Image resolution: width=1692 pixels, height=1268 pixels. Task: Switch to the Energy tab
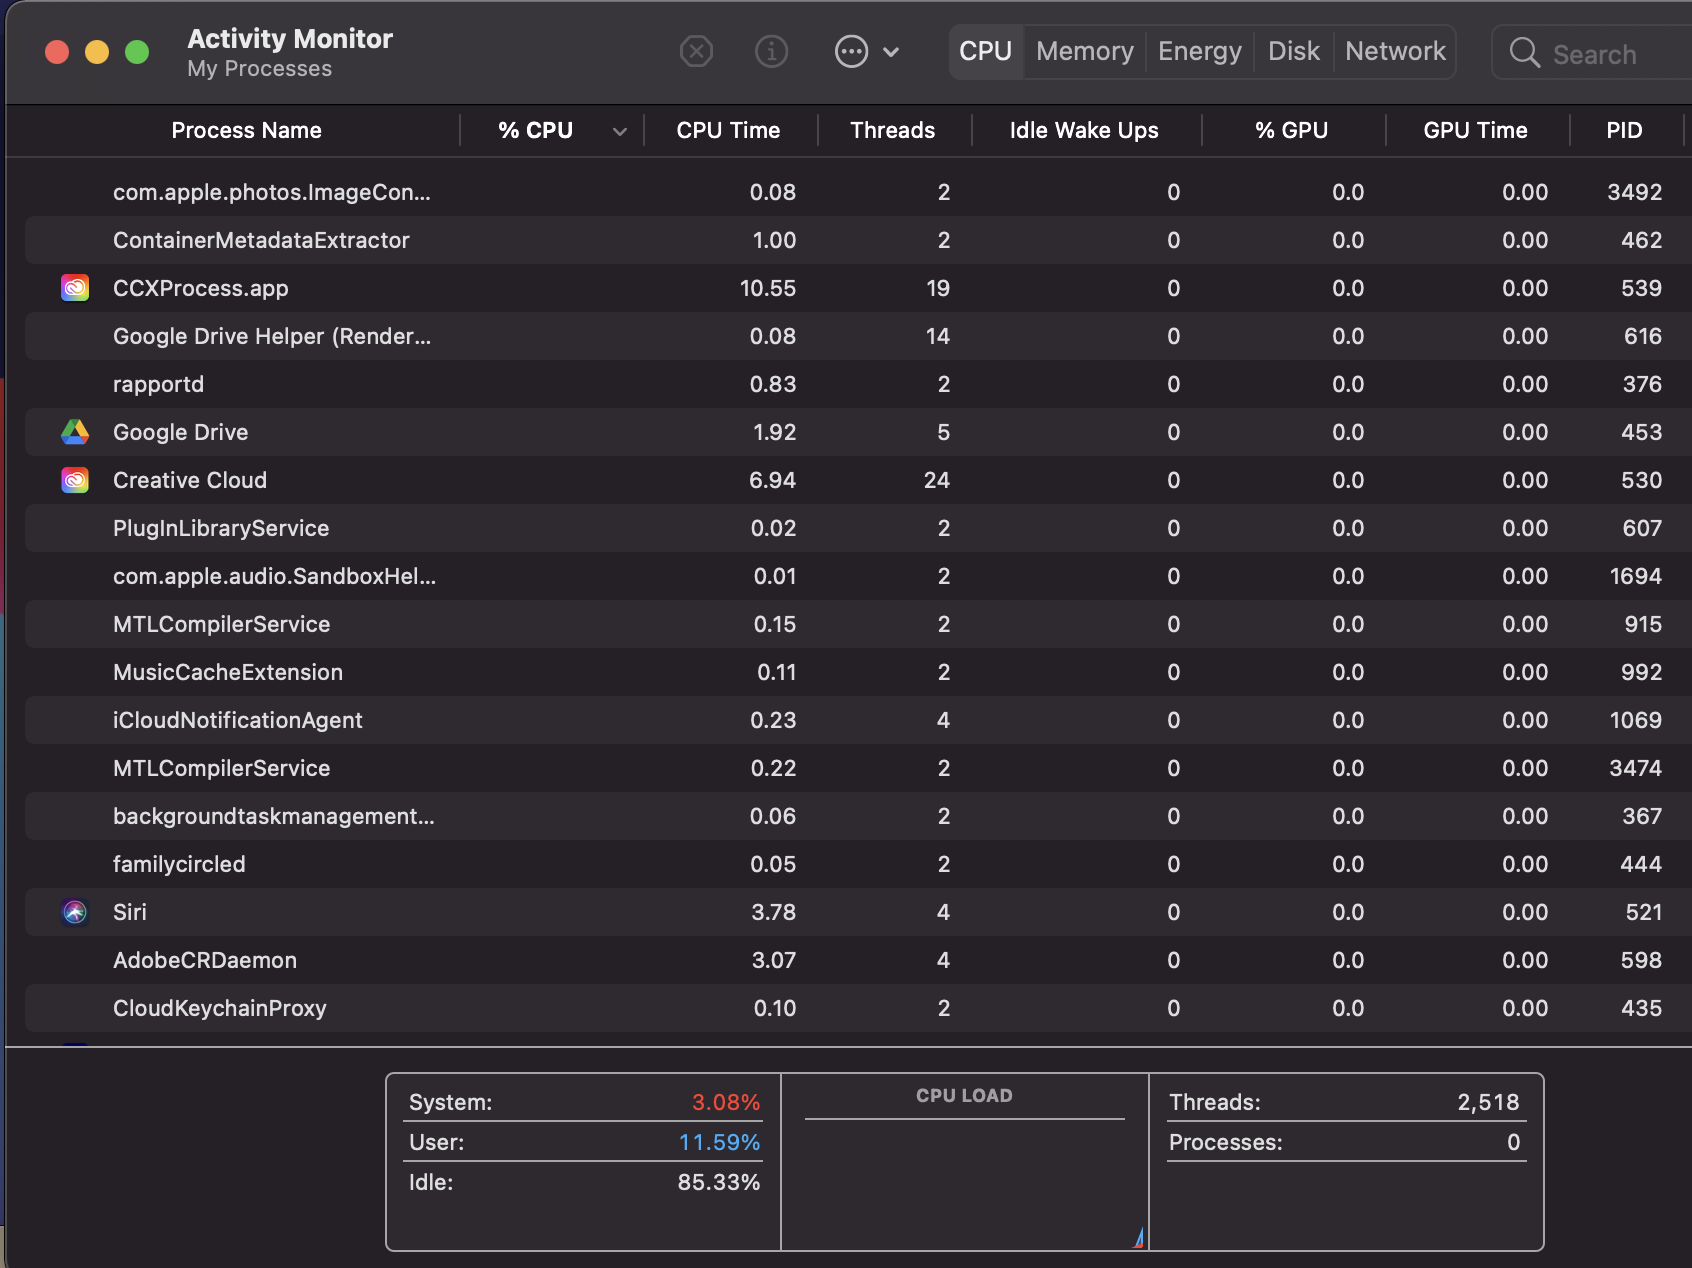1200,51
